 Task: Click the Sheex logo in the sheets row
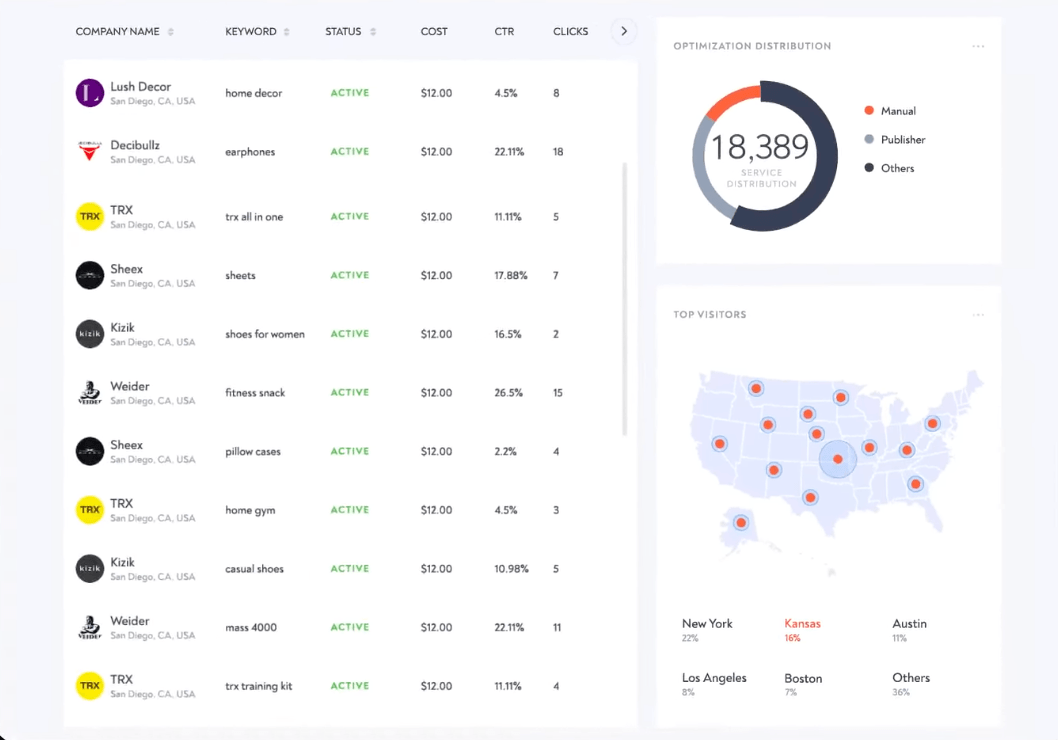[x=90, y=275]
